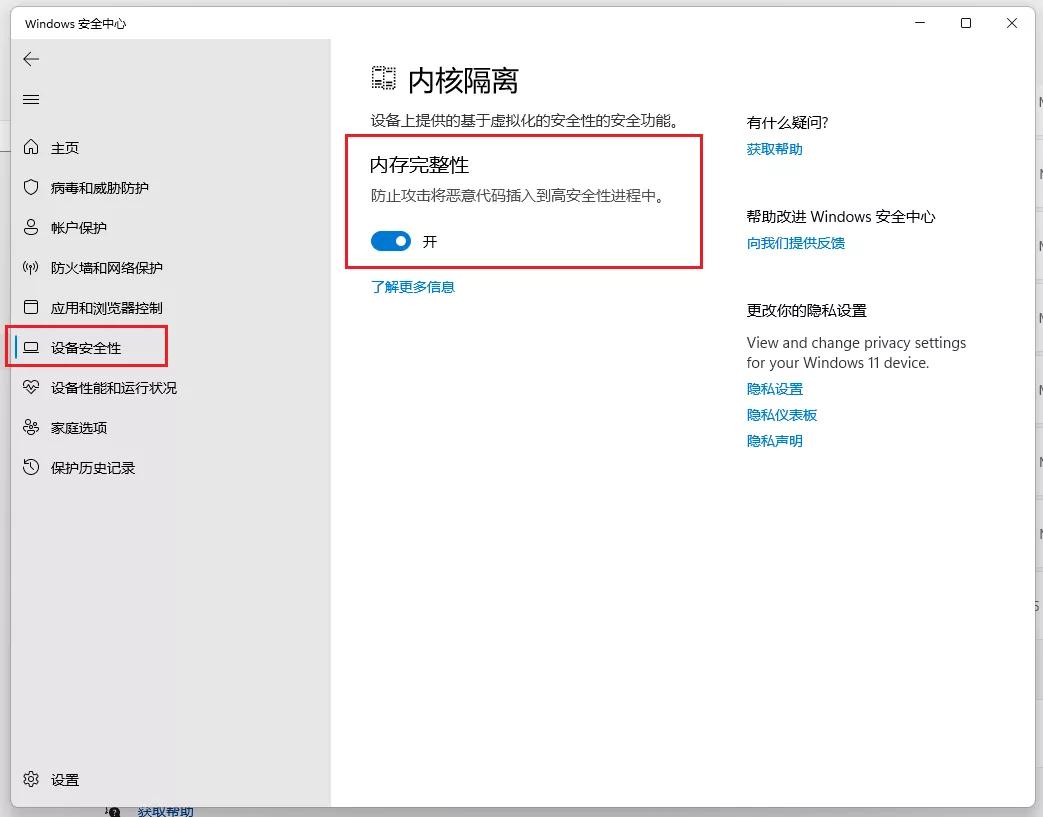The image size is (1043, 817).
Task: Open 应用和浏览器控制 from sidebar
Action: click(107, 307)
